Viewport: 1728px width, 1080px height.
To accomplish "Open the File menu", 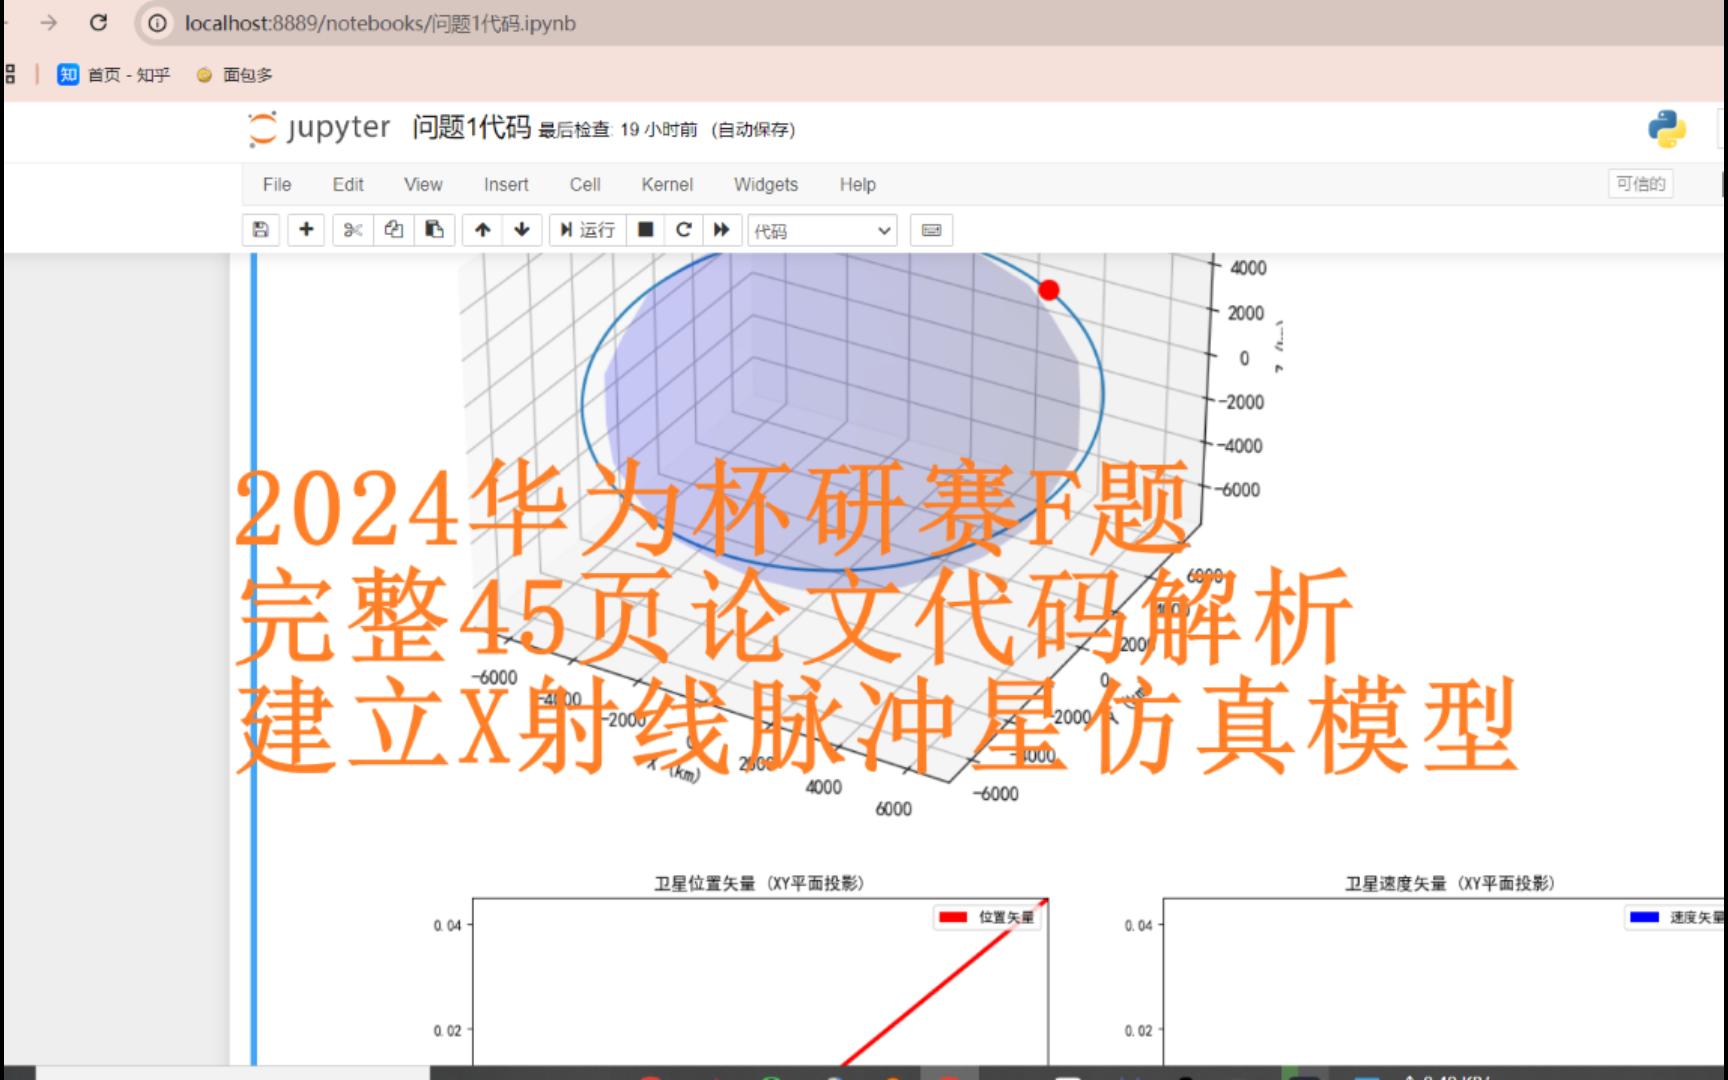I will [x=277, y=184].
